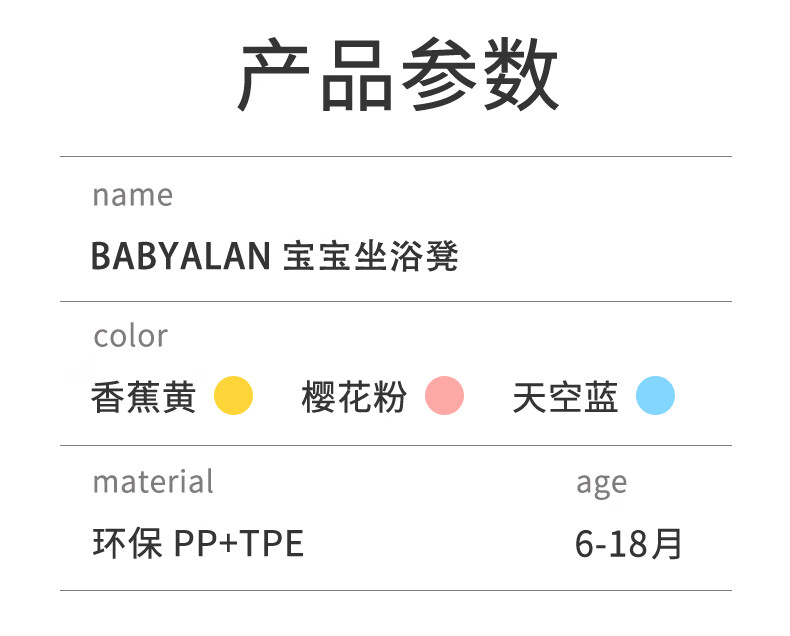Pick the sky blue color circle
Viewport: 790px width, 636px height.
[655, 396]
